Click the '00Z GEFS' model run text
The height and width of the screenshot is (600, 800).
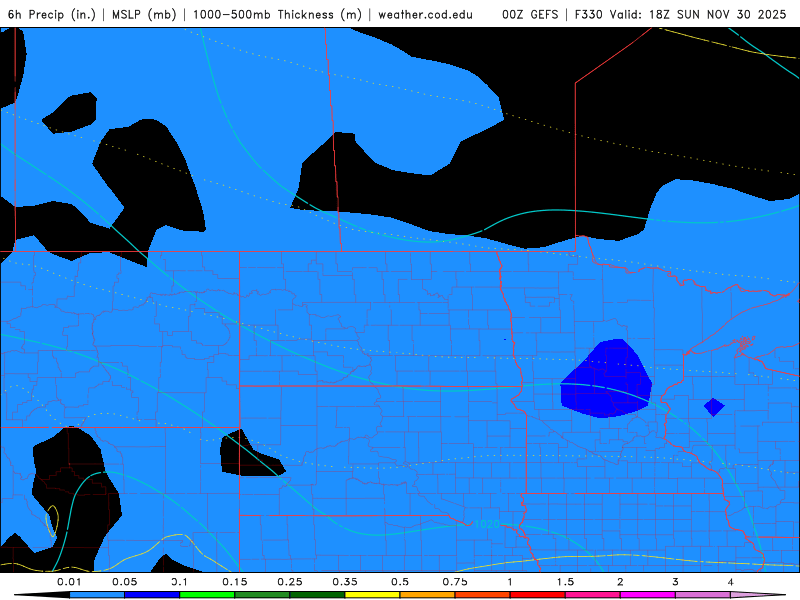point(530,15)
